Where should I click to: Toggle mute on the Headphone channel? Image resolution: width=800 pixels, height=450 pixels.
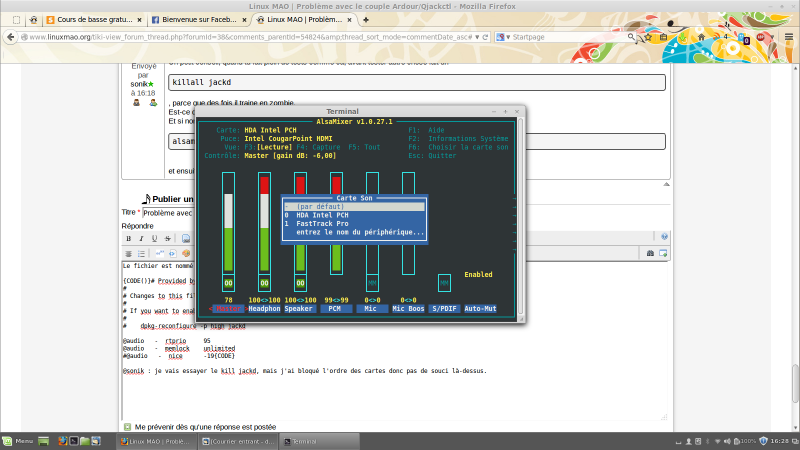264,283
